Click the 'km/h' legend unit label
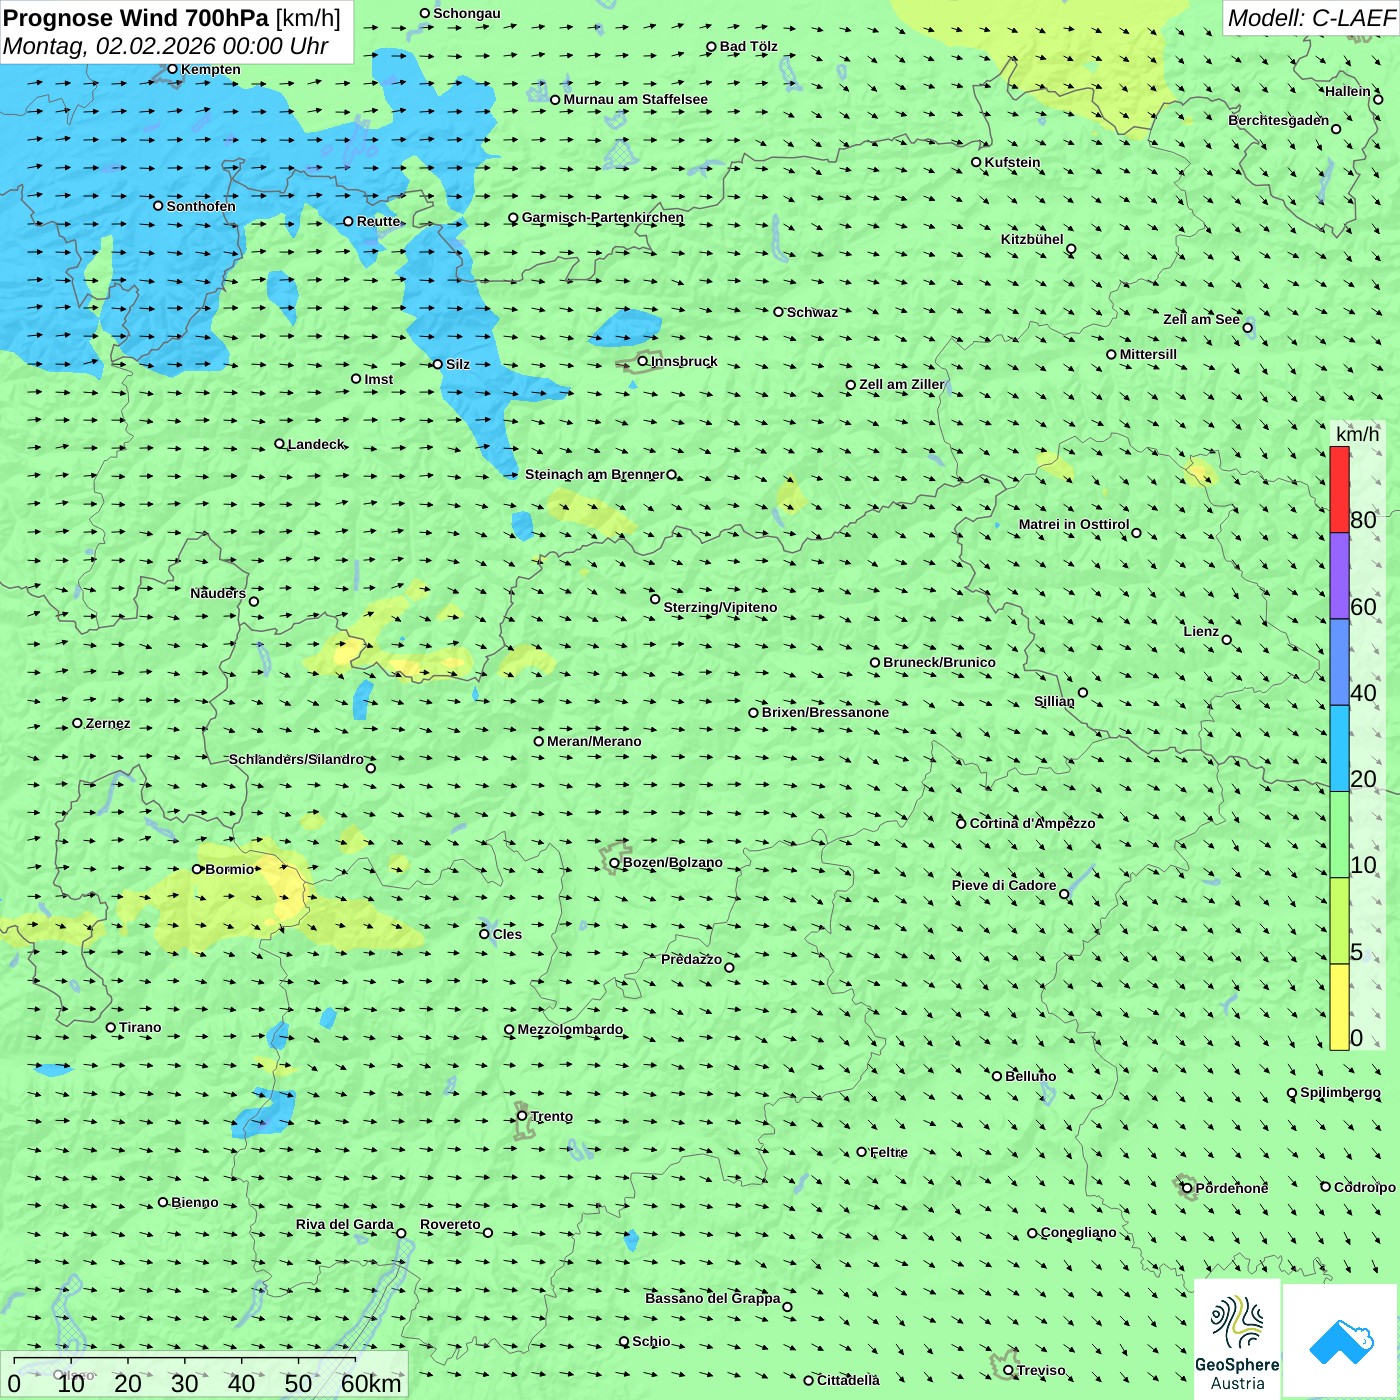Image resolution: width=1400 pixels, height=1400 pixels. 1357,434
